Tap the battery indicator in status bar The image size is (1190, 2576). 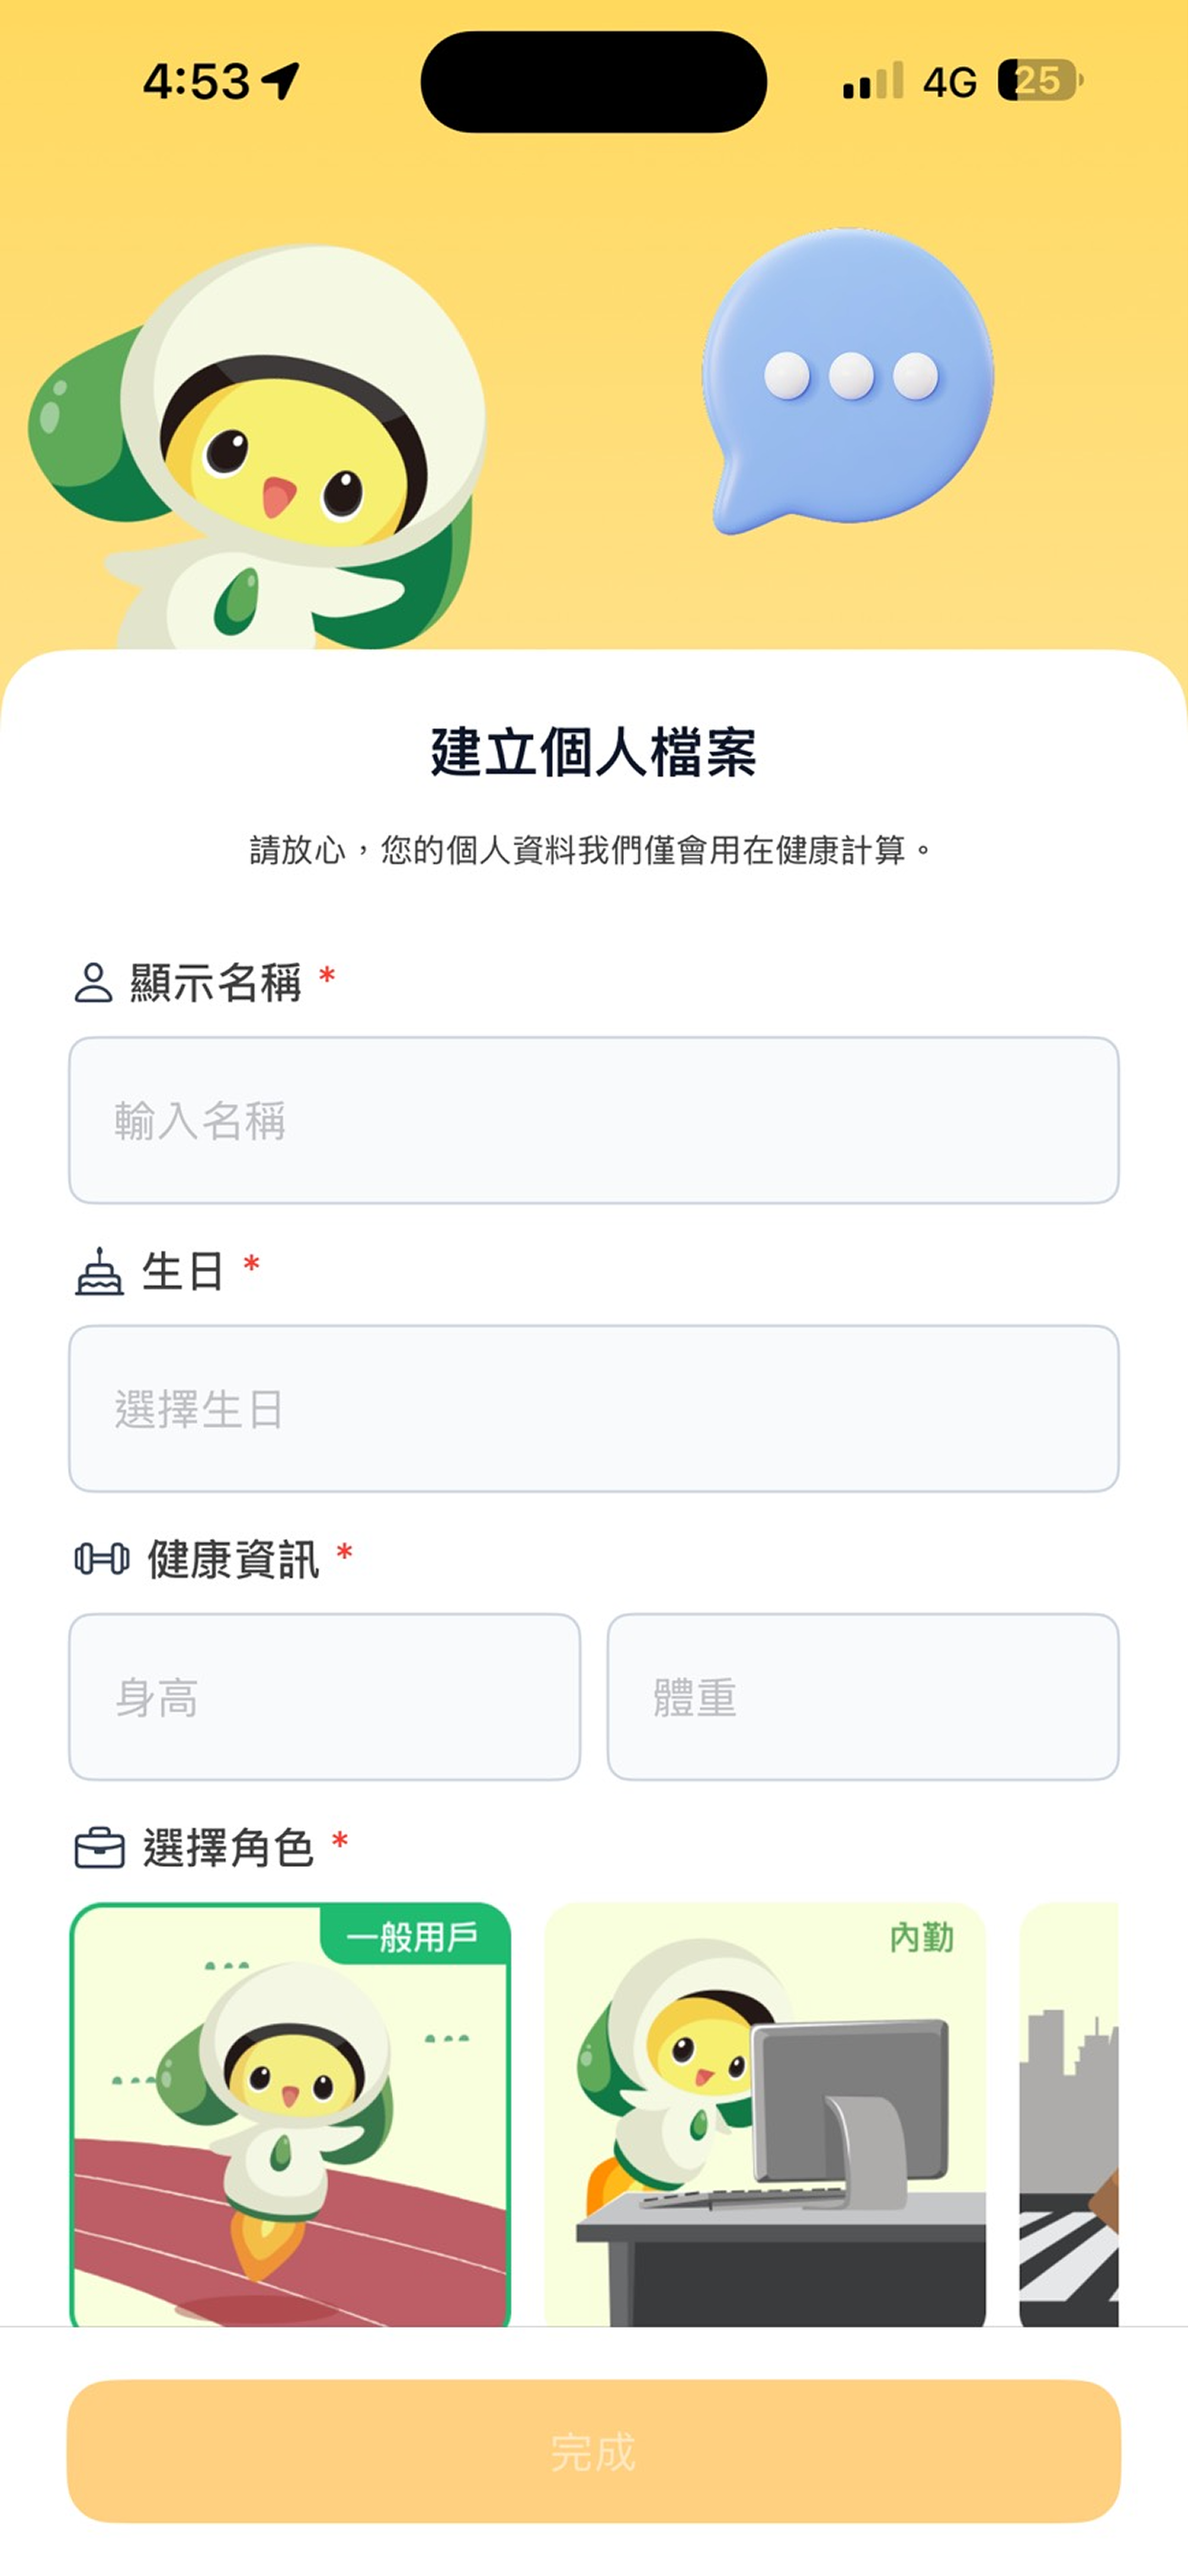[1040, 81]
